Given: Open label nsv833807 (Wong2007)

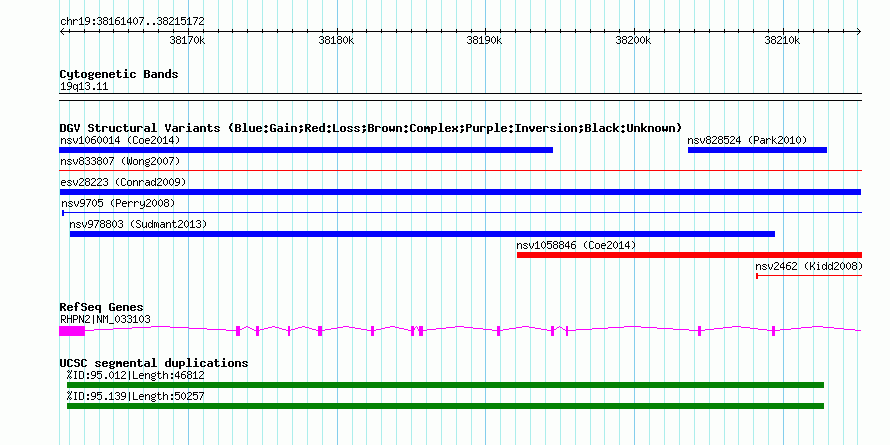Looking at the screenshot, I should tap(120, 161).
